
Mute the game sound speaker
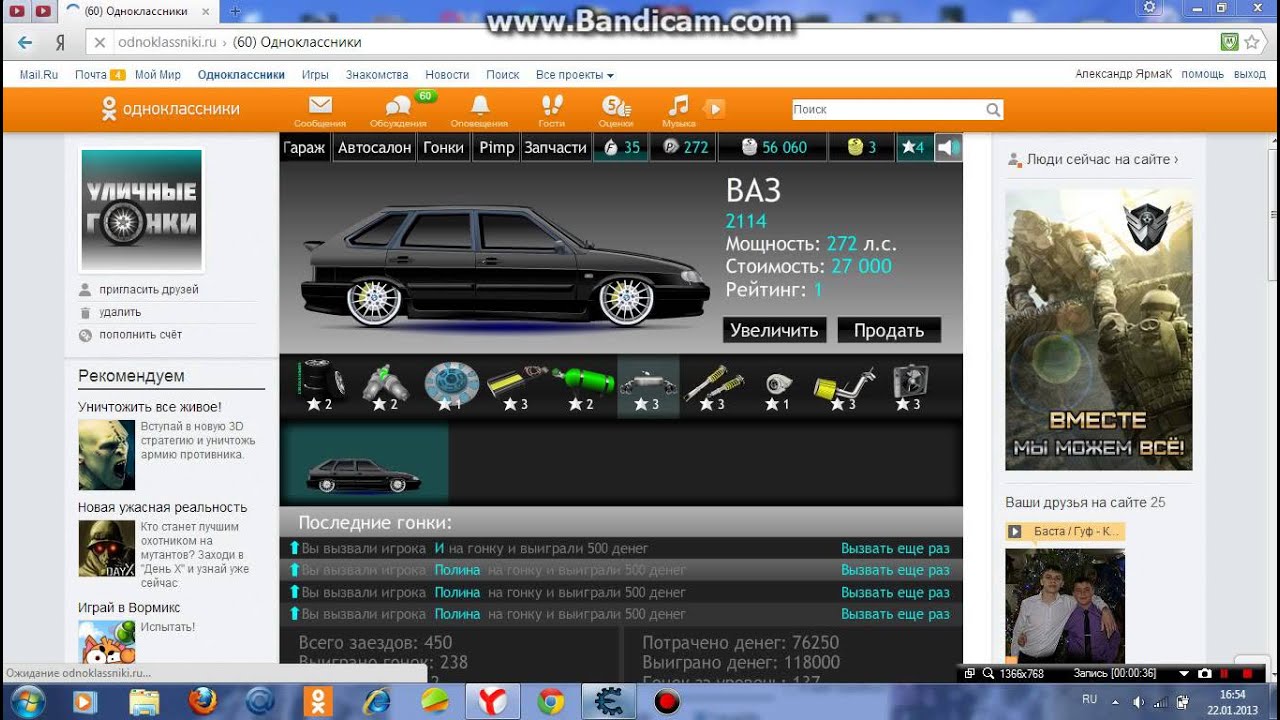[948, 147]
